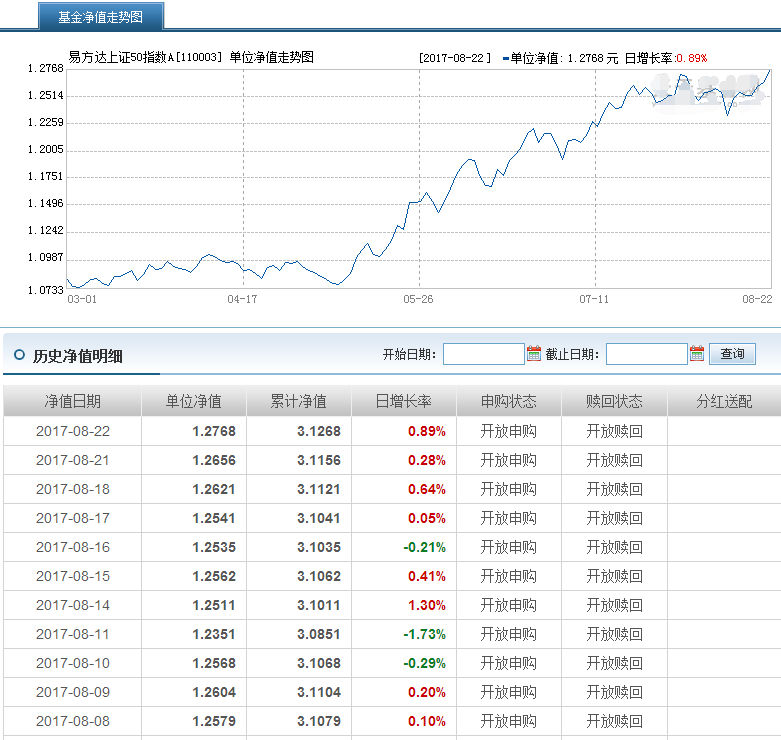Click the 净值日期 column header
This screenshot has width=781, height=740.
(x=73, y=401)
